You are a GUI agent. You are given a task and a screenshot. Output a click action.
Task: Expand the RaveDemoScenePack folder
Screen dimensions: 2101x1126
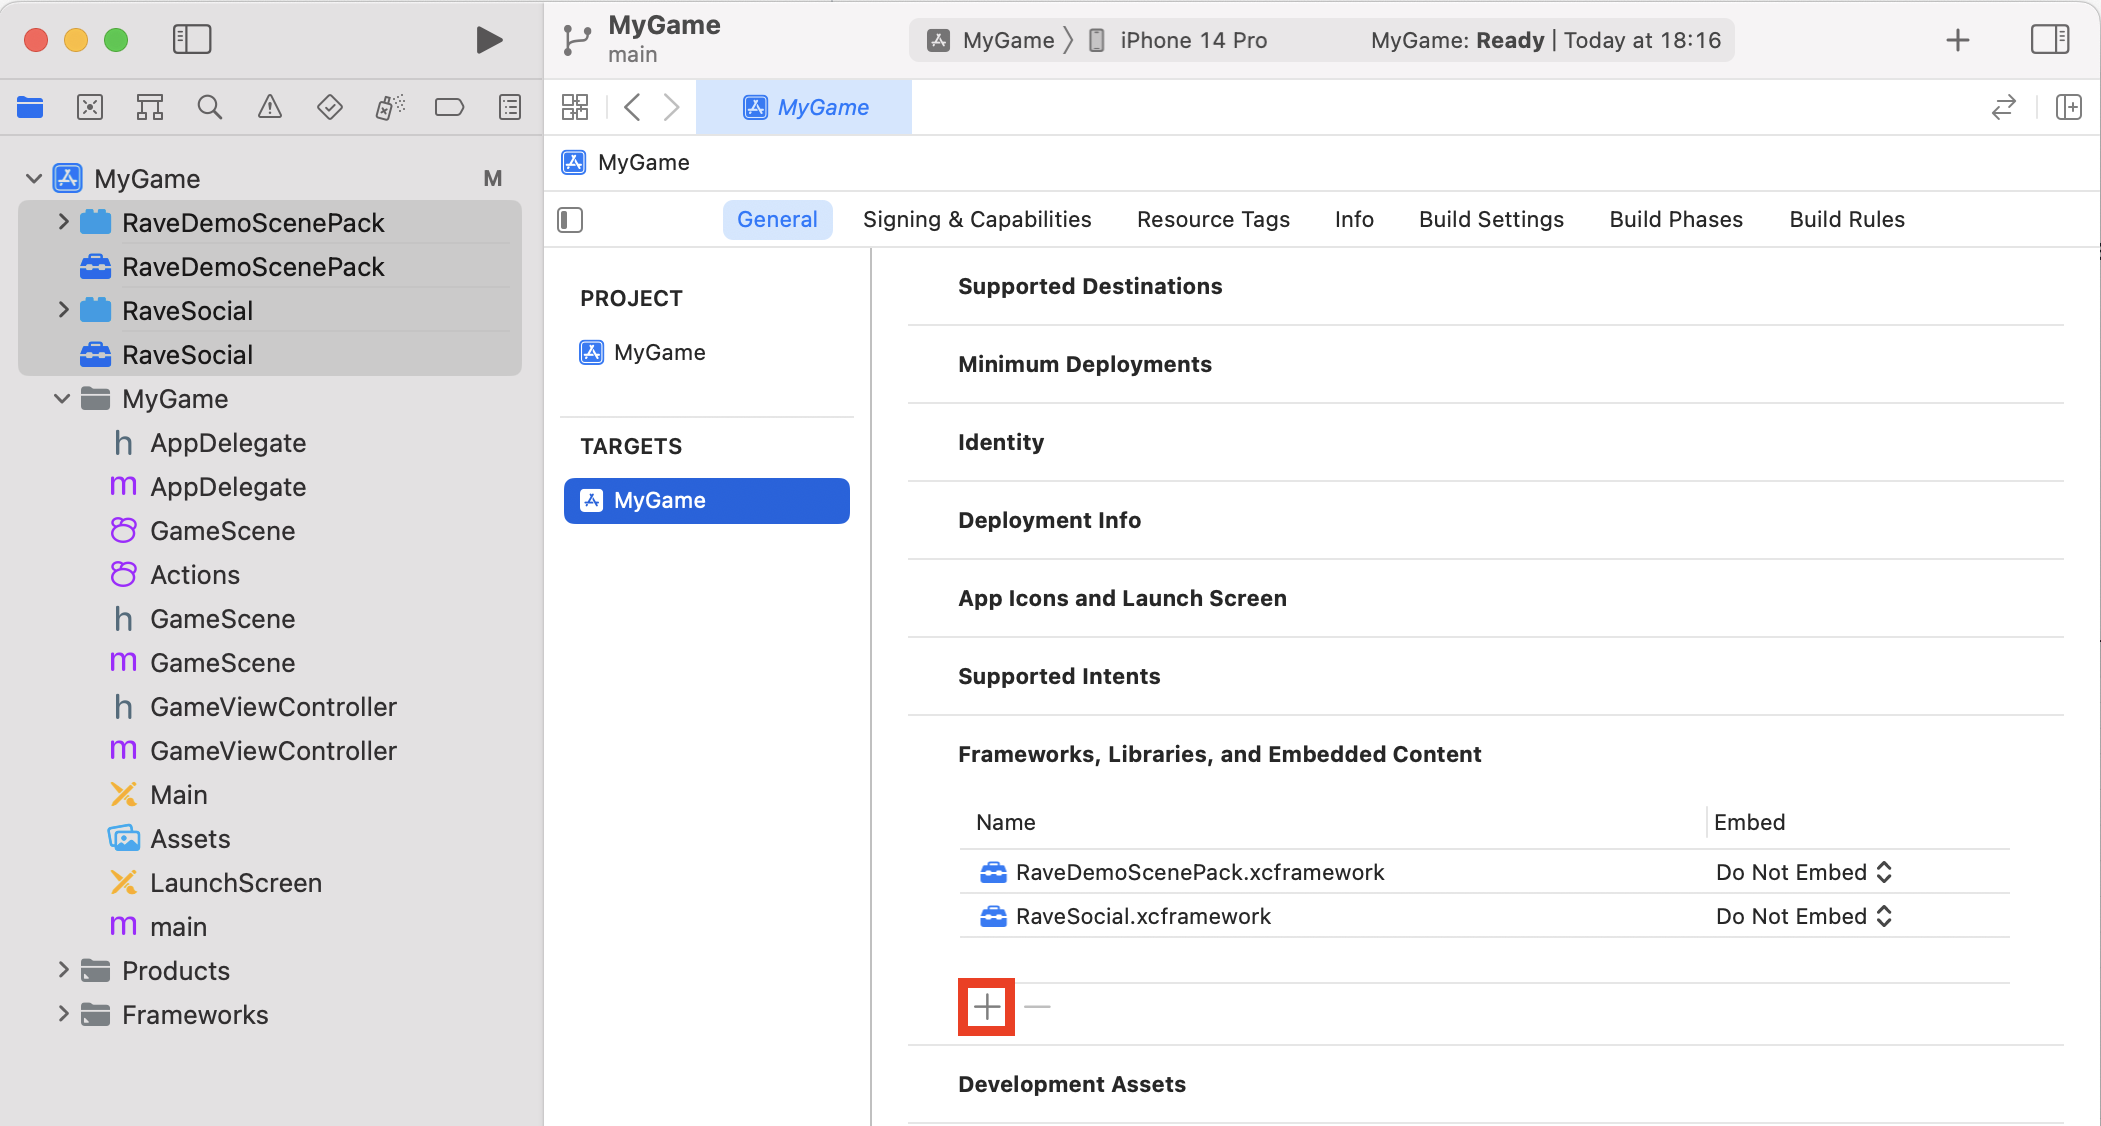point(64,222)
